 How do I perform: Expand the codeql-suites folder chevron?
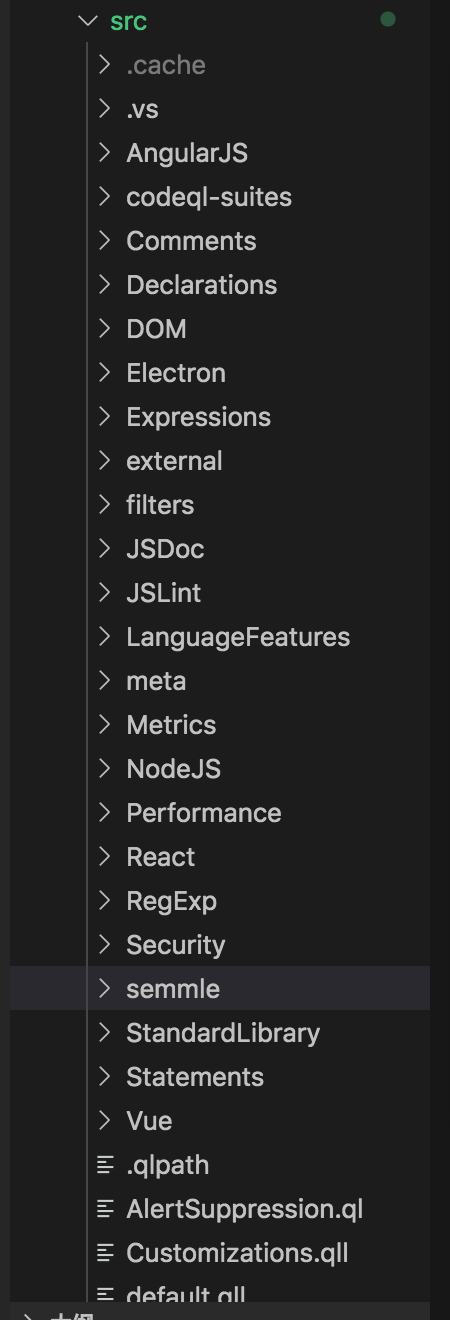click(105, 197)
